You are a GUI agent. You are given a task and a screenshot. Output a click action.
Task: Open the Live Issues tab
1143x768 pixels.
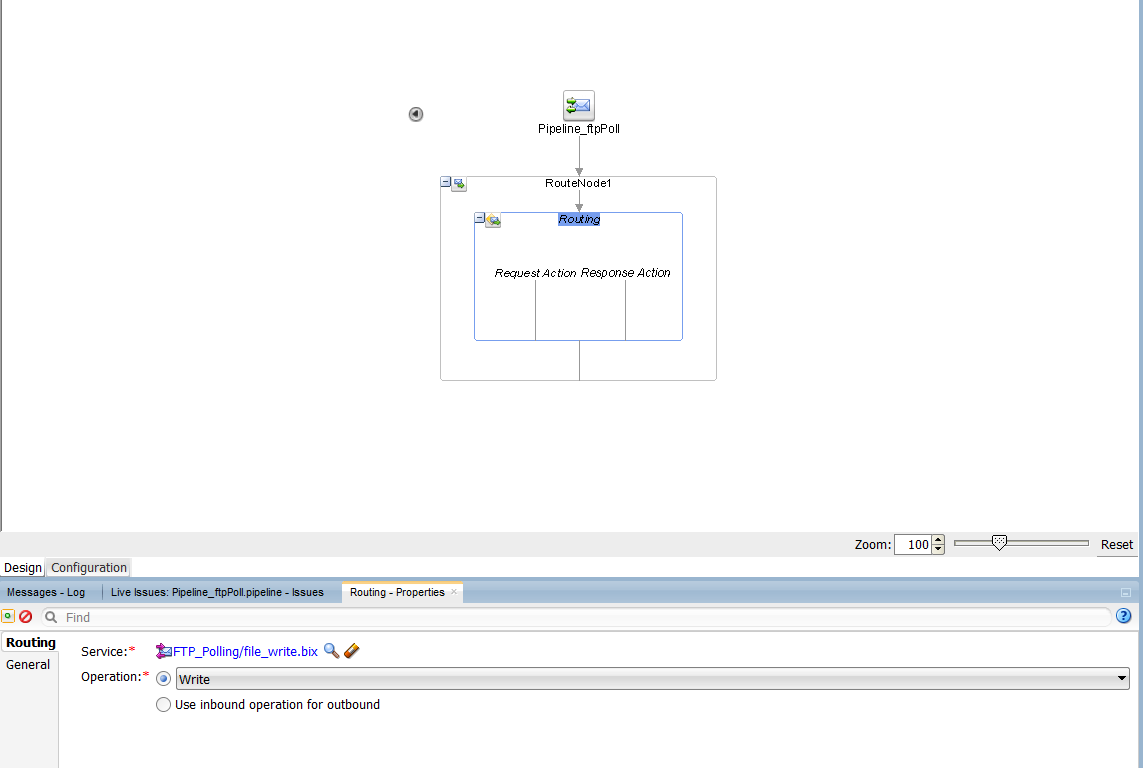[x=217, y=592]
